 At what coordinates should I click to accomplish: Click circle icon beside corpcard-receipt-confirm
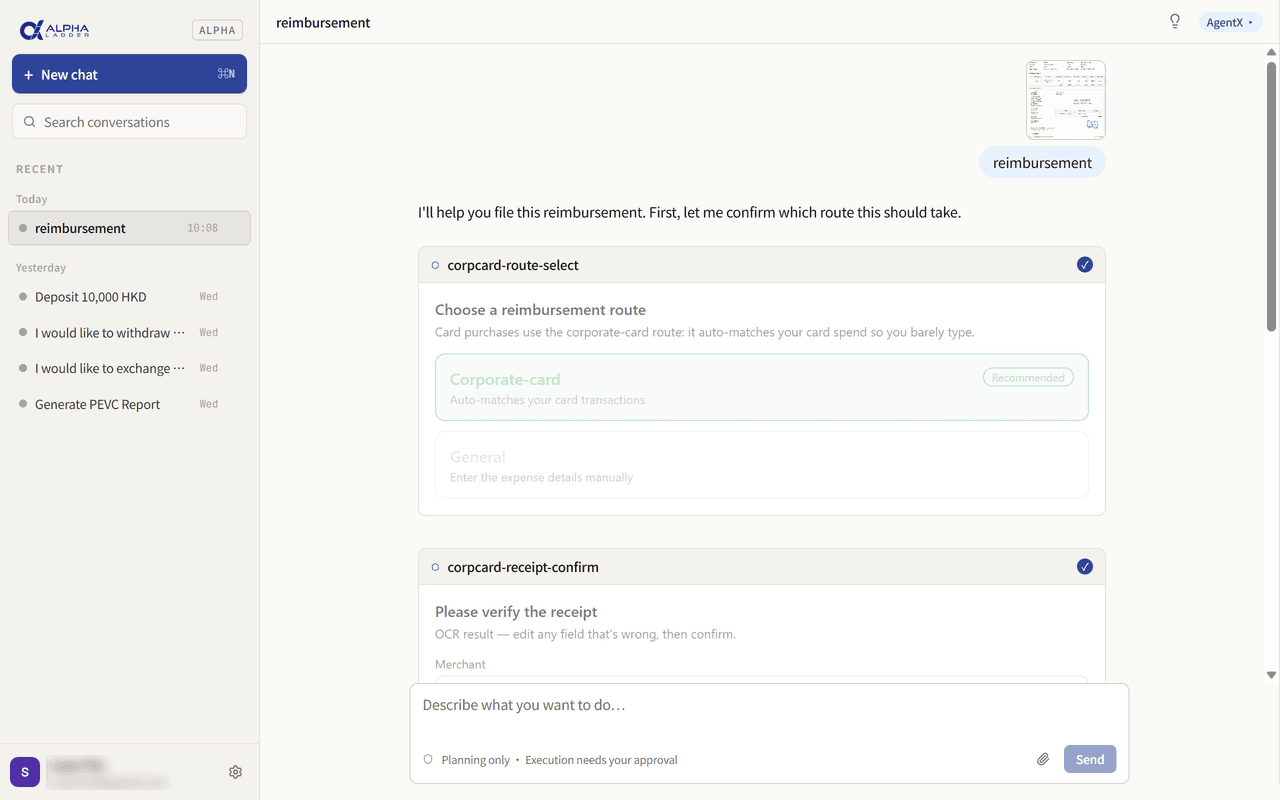click(435, 567)
